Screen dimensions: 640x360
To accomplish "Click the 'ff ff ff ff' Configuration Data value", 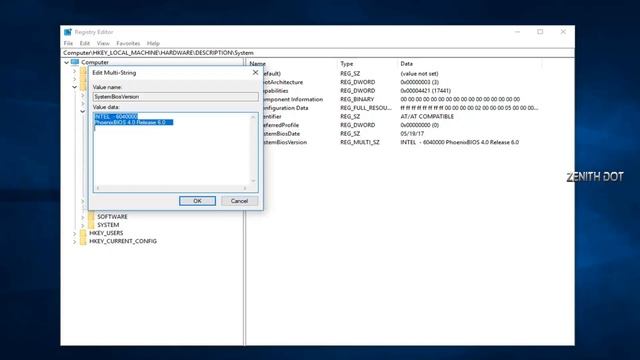I will tap(469, 108).
